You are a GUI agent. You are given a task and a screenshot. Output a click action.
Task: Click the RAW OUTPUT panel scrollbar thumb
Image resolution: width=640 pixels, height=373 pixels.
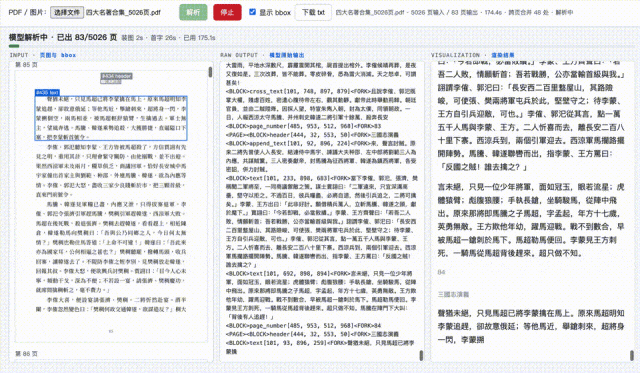point(421,355)
